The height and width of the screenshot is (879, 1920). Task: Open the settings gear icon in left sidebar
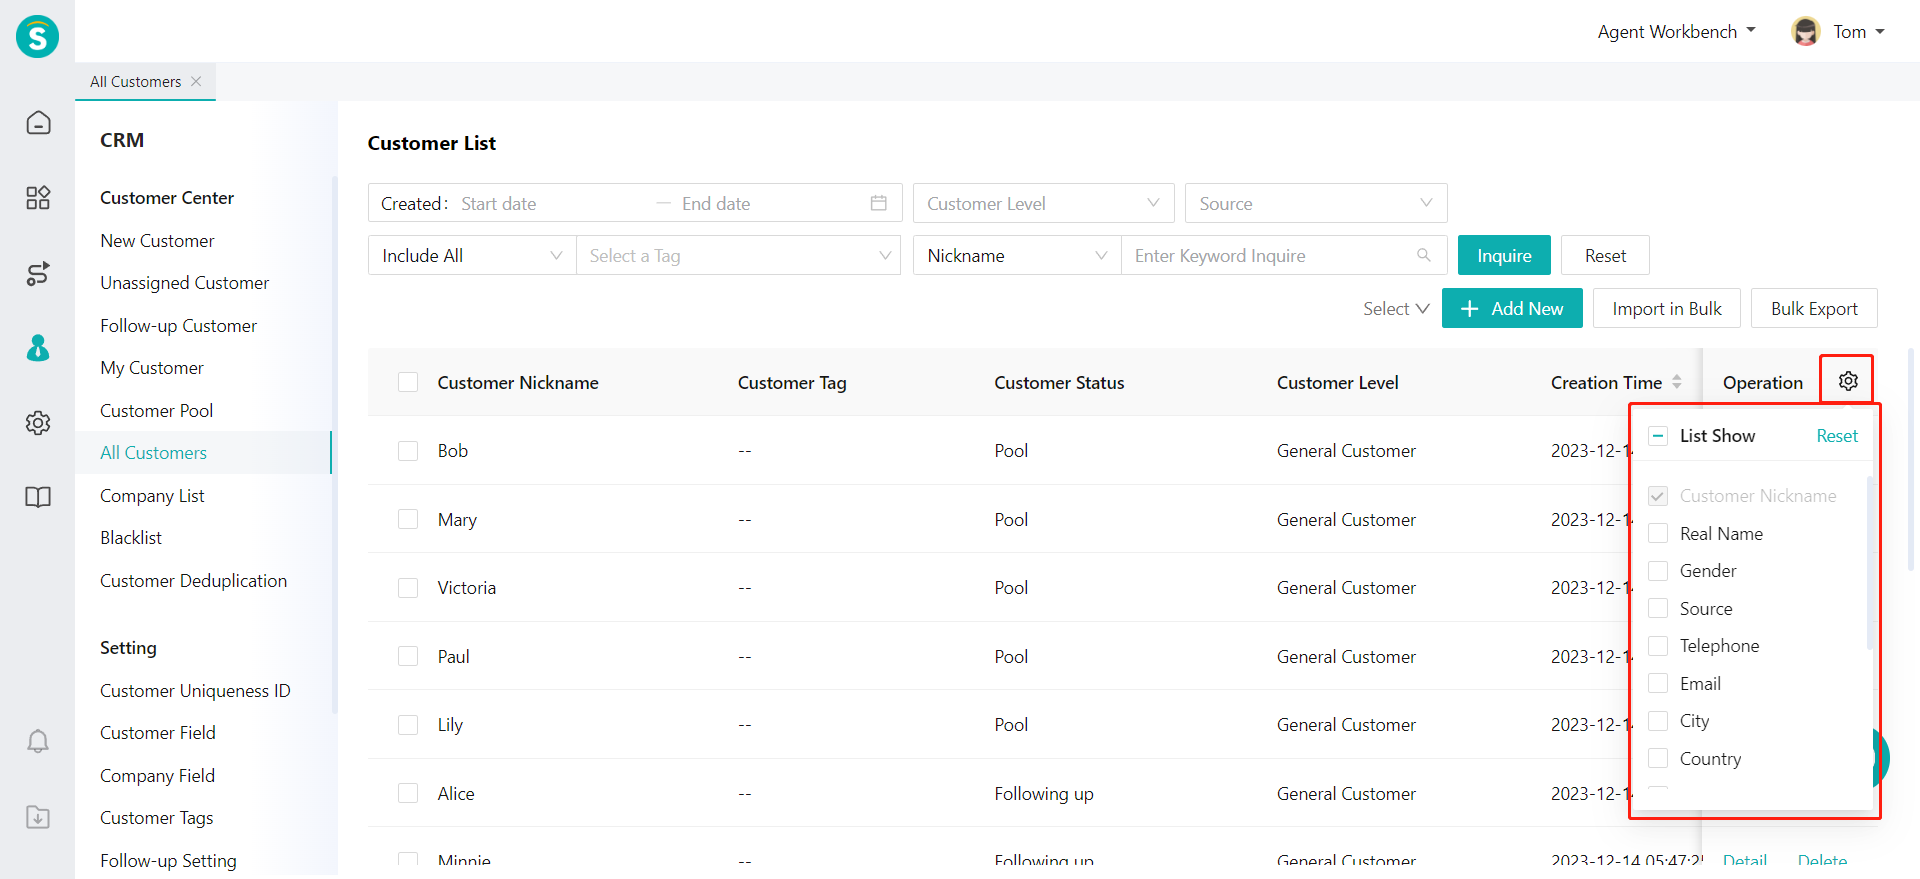(38, 423)
